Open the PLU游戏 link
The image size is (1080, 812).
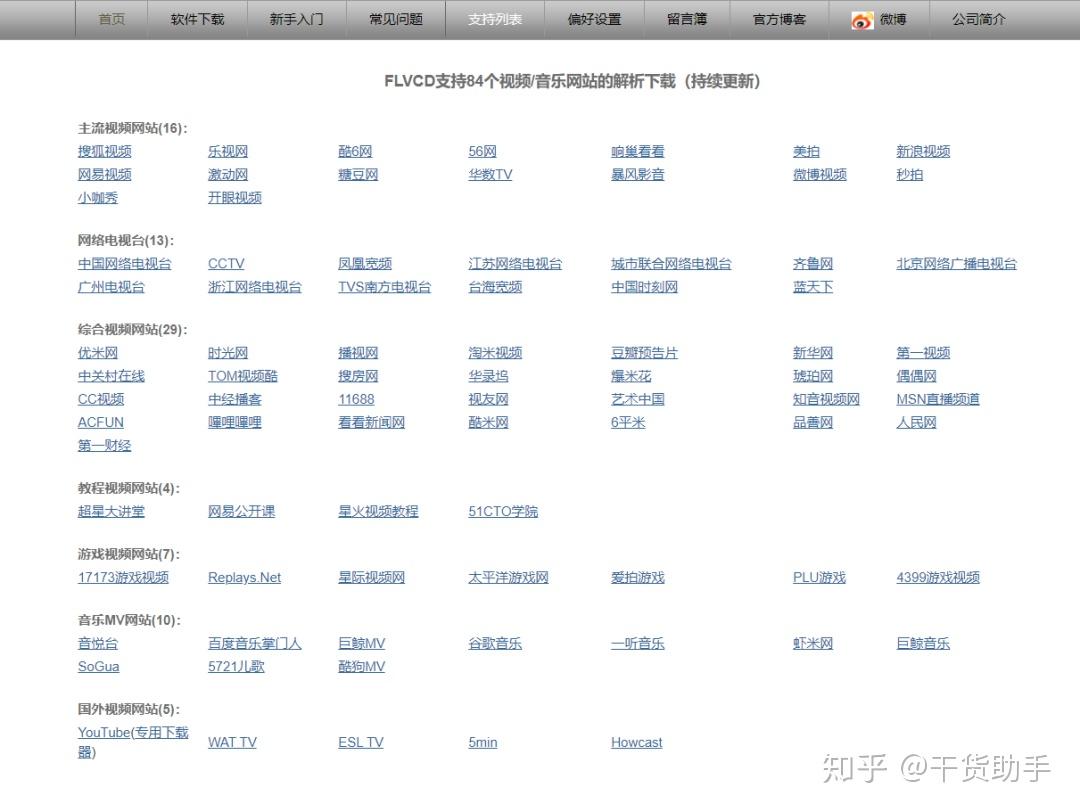pyautogui.click(x=819, y=578)
